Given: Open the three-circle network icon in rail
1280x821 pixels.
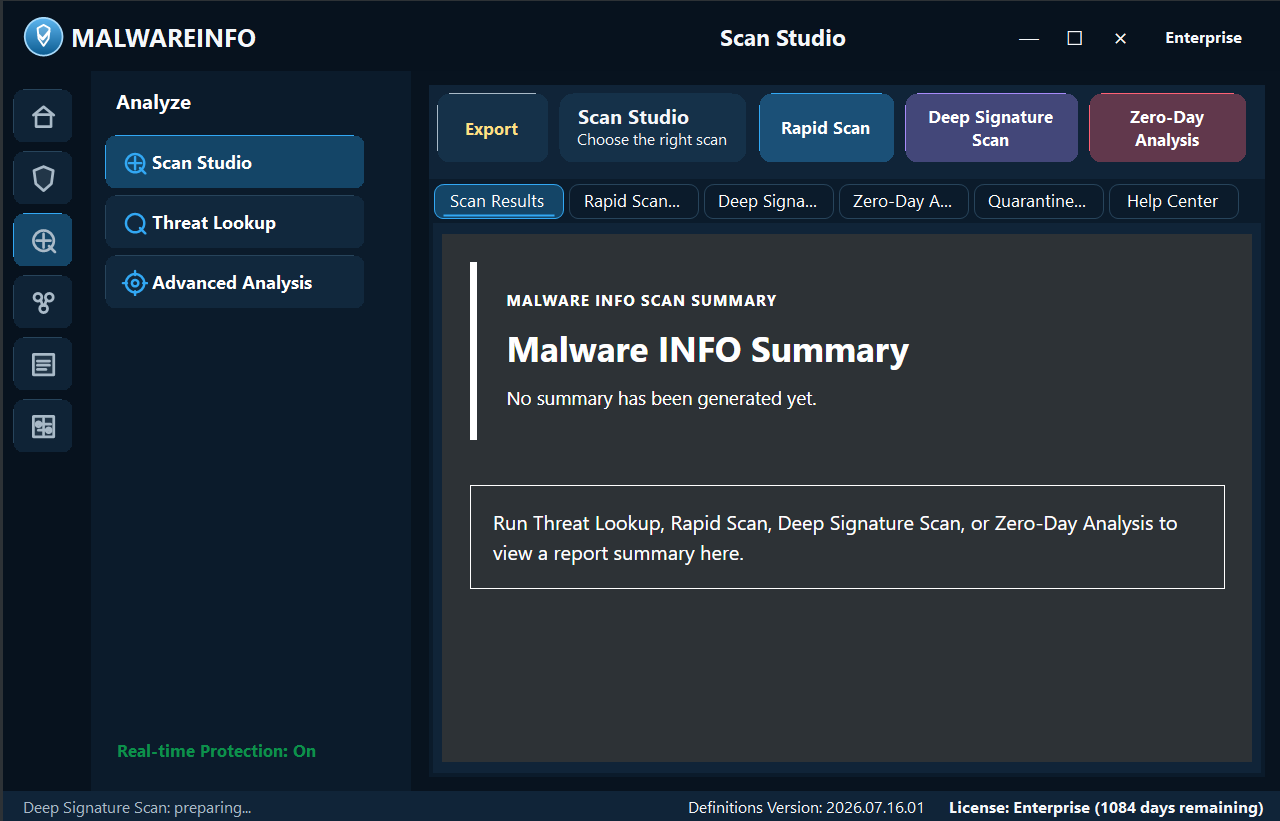Looking at the screenshot, I should tap(43, 303).
